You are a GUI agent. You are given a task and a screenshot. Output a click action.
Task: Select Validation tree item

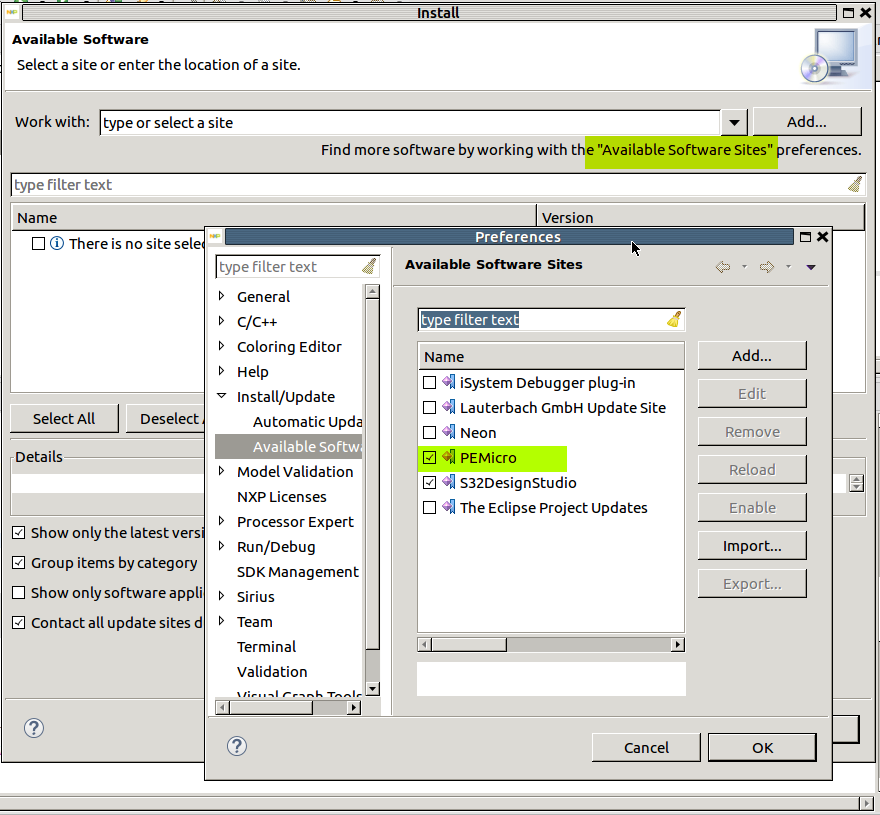pyautogui.click(x=272, y=672)
